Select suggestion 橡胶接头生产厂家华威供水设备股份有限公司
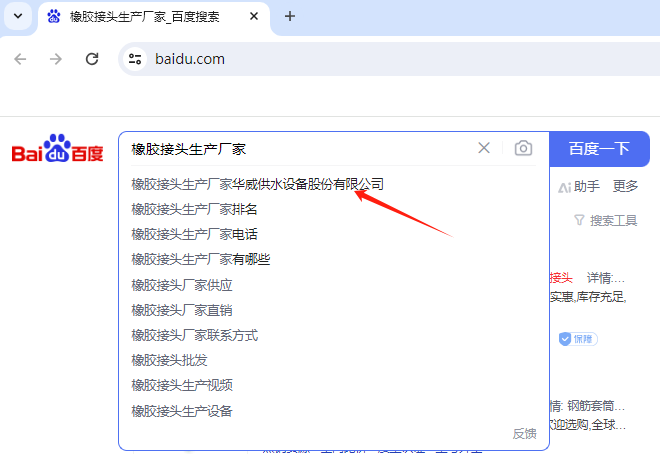The height and width of the screenshot is (454, 660). coord(257,184)
